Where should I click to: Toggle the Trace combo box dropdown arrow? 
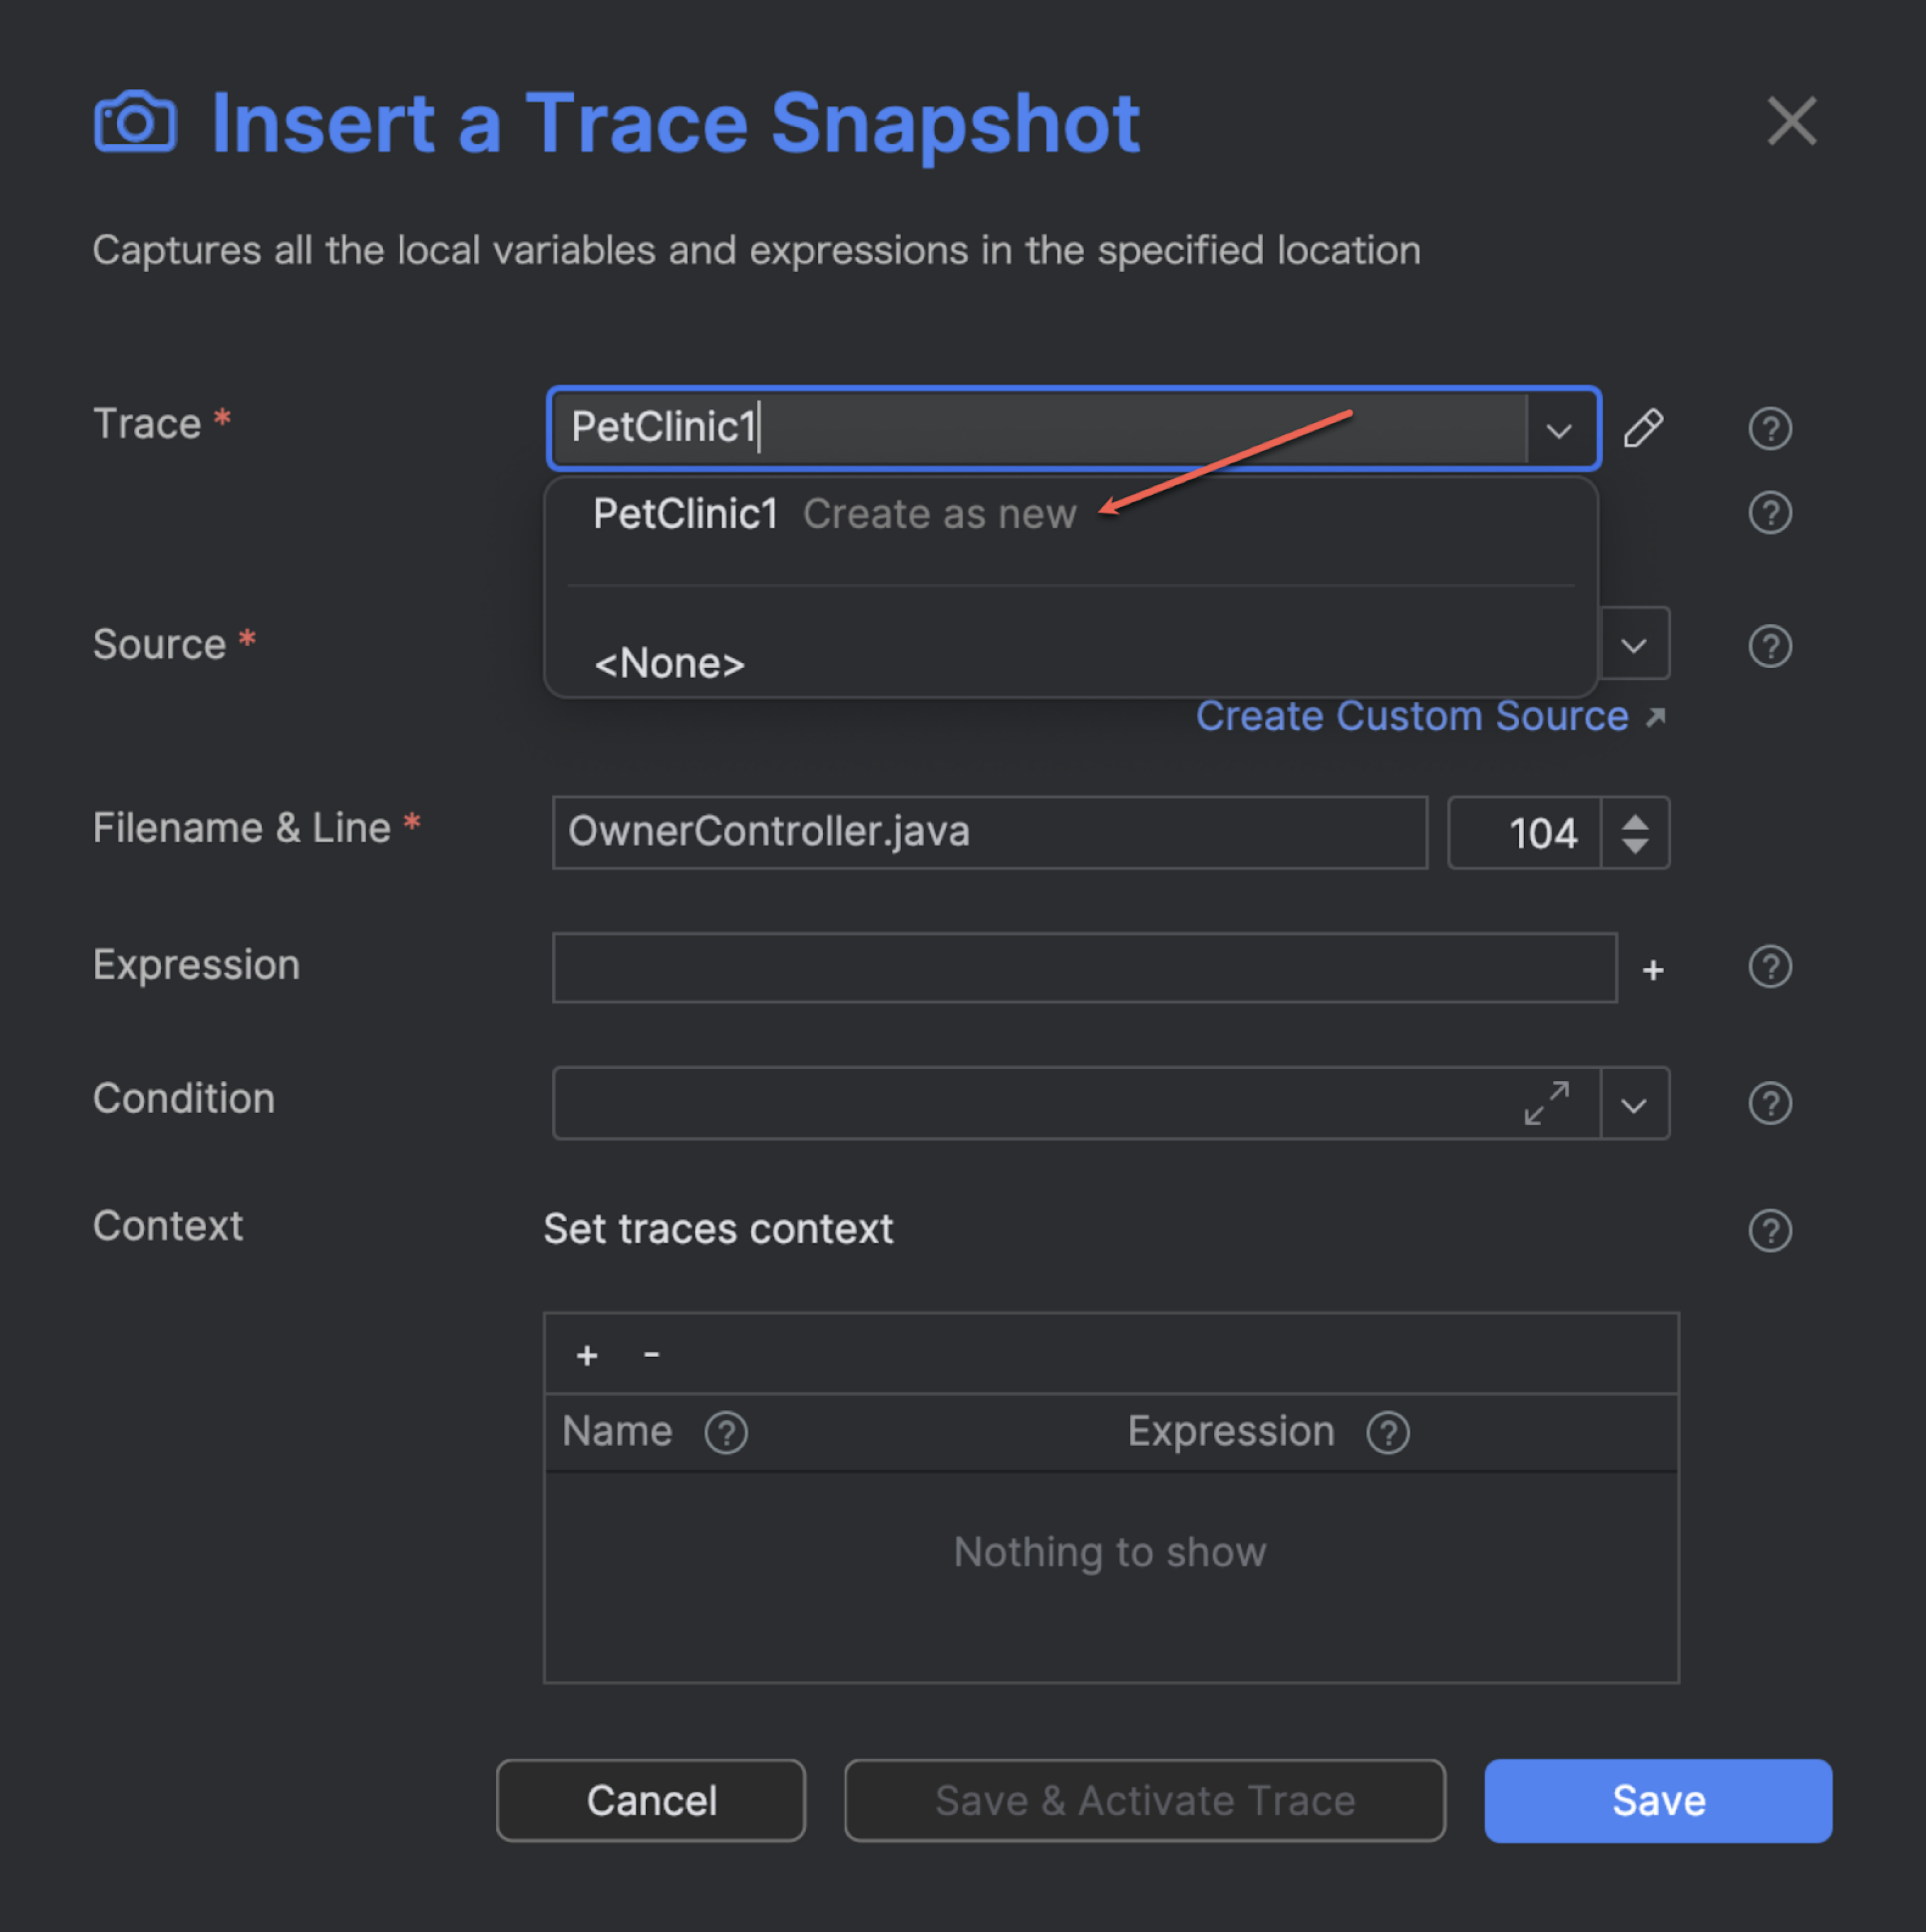pos(1558,431)
